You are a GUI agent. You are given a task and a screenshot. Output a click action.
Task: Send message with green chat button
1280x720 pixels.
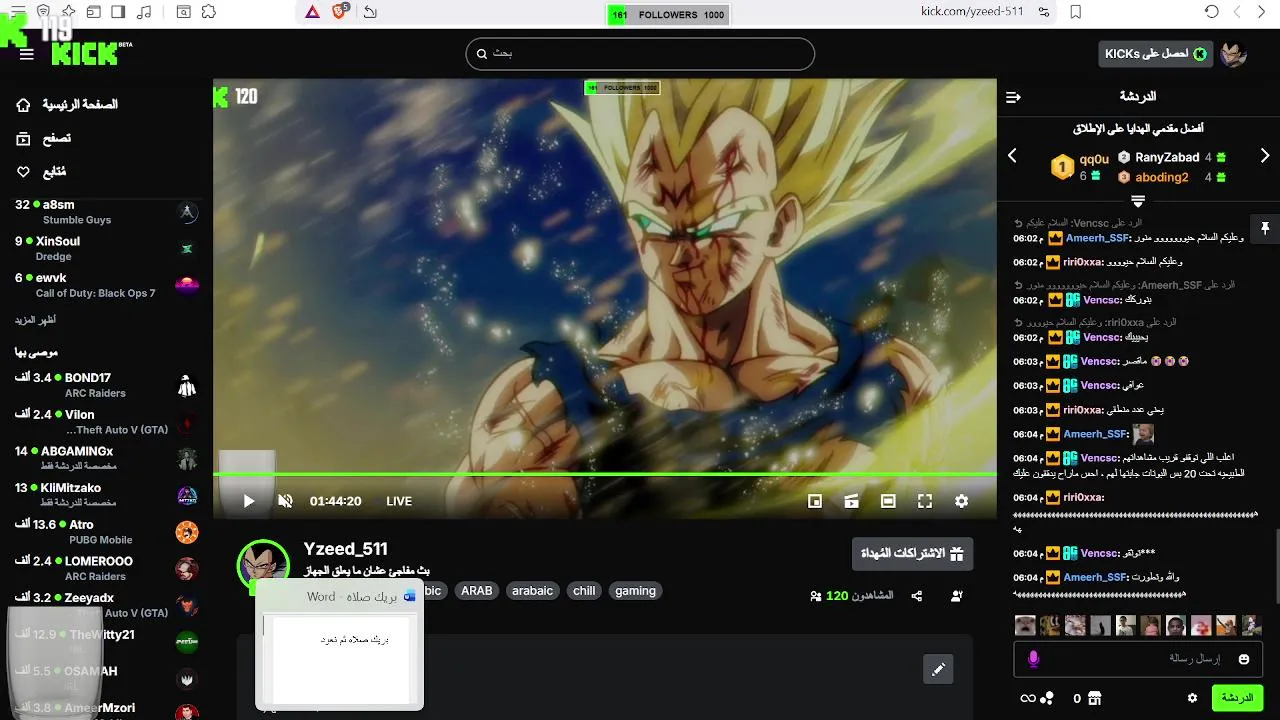(1236, 698)
